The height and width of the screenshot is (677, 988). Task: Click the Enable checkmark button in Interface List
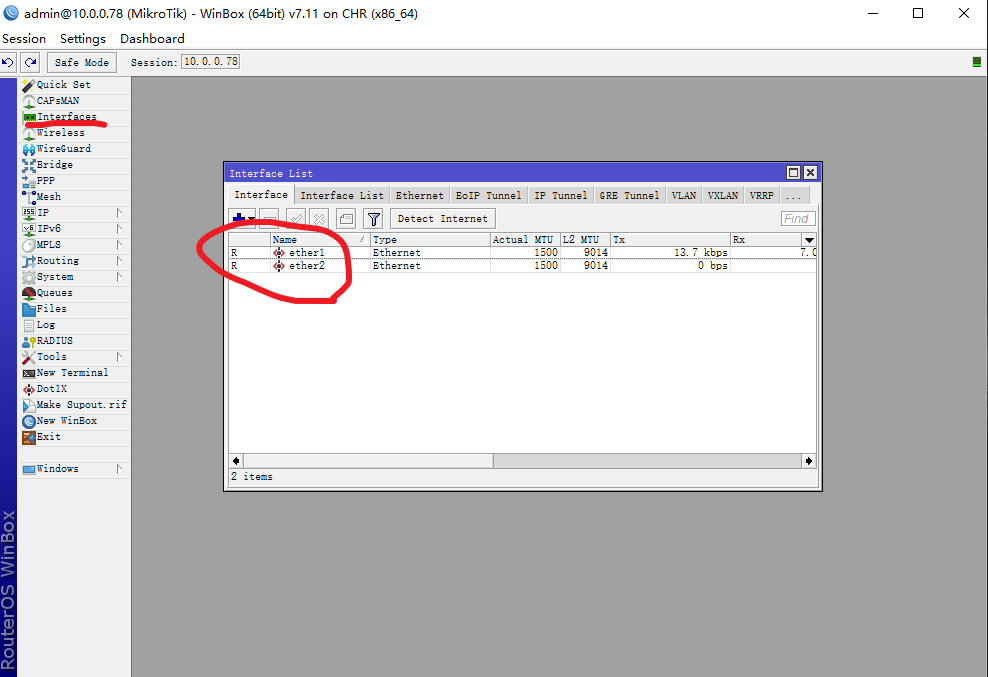296,219
